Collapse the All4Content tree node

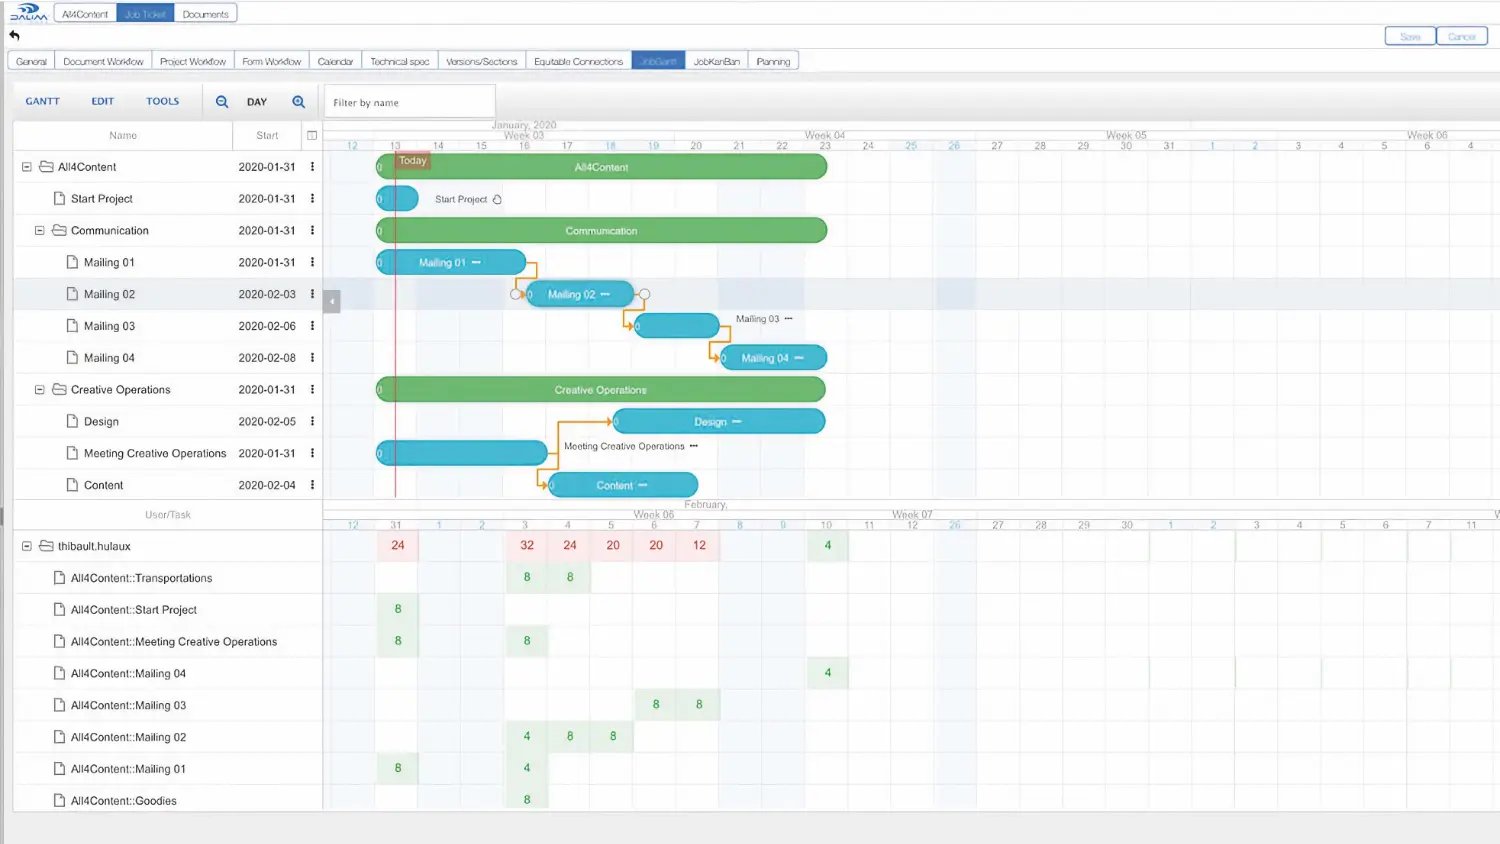tap(26, 166)
